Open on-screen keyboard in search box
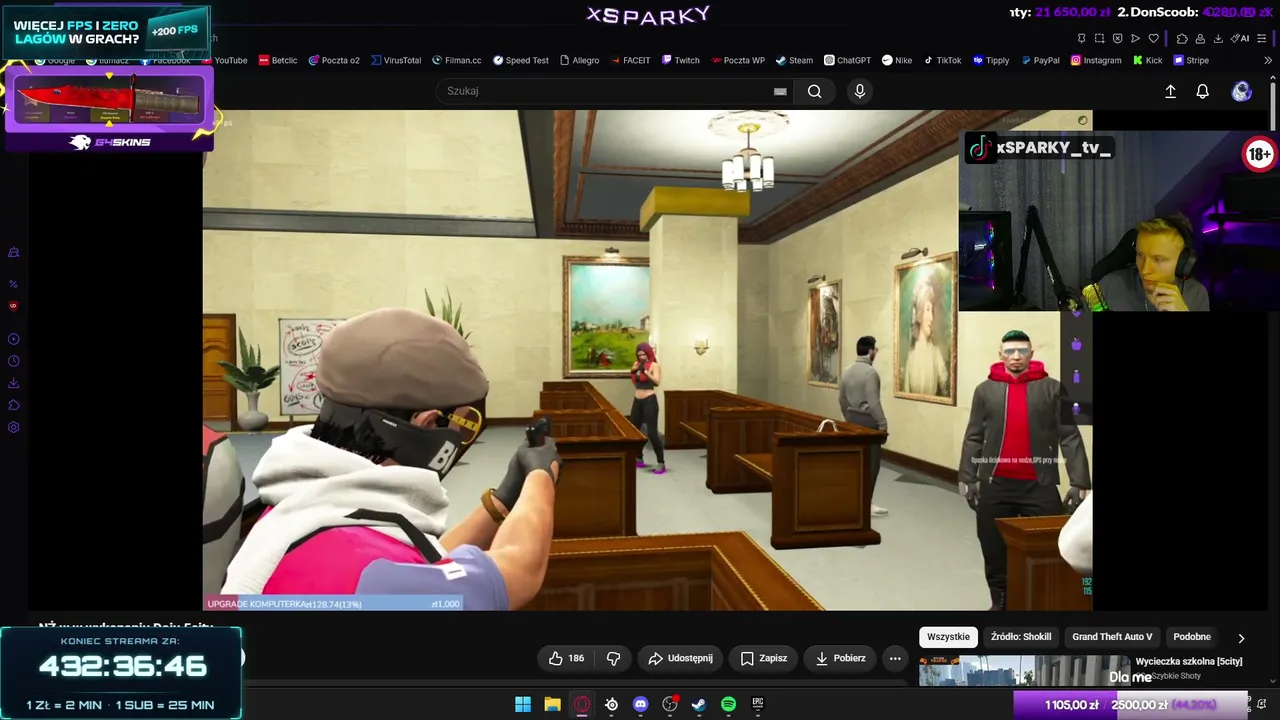Image resolution: width=1280 pixels, height=720 pixels. pos(780,91)
